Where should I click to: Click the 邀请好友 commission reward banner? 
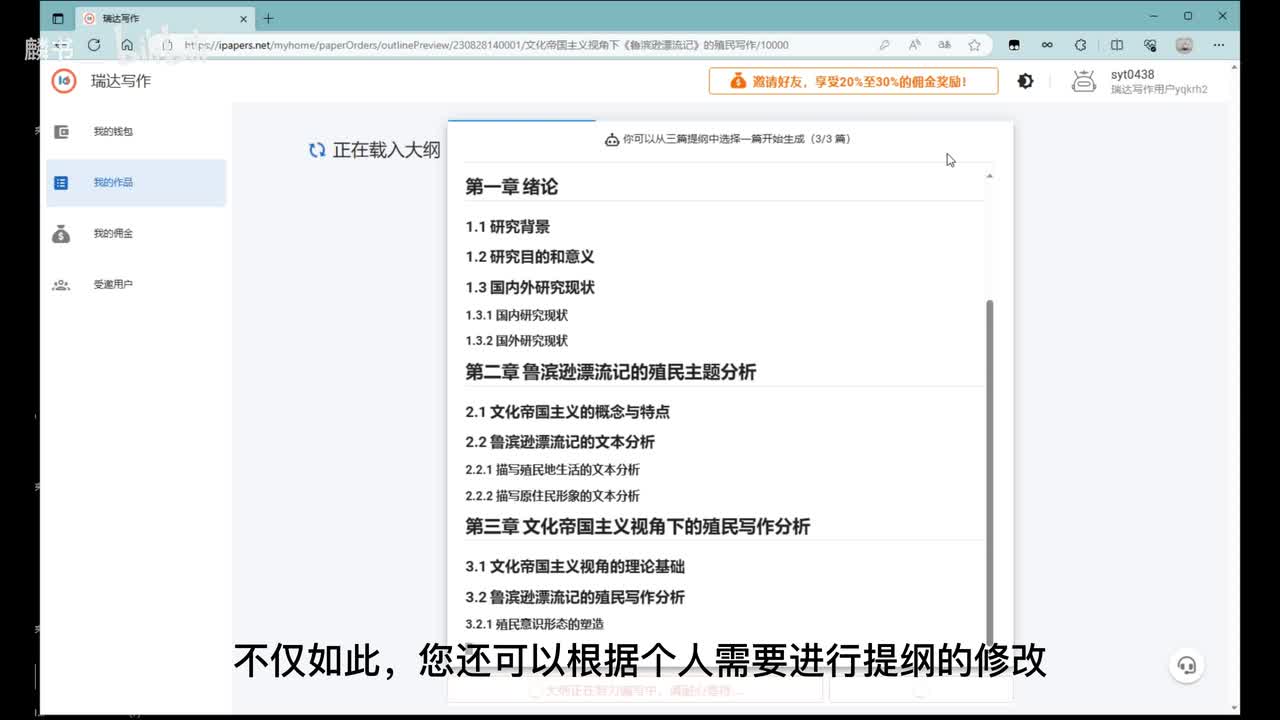pyautogui.click(x=853, y=81)
